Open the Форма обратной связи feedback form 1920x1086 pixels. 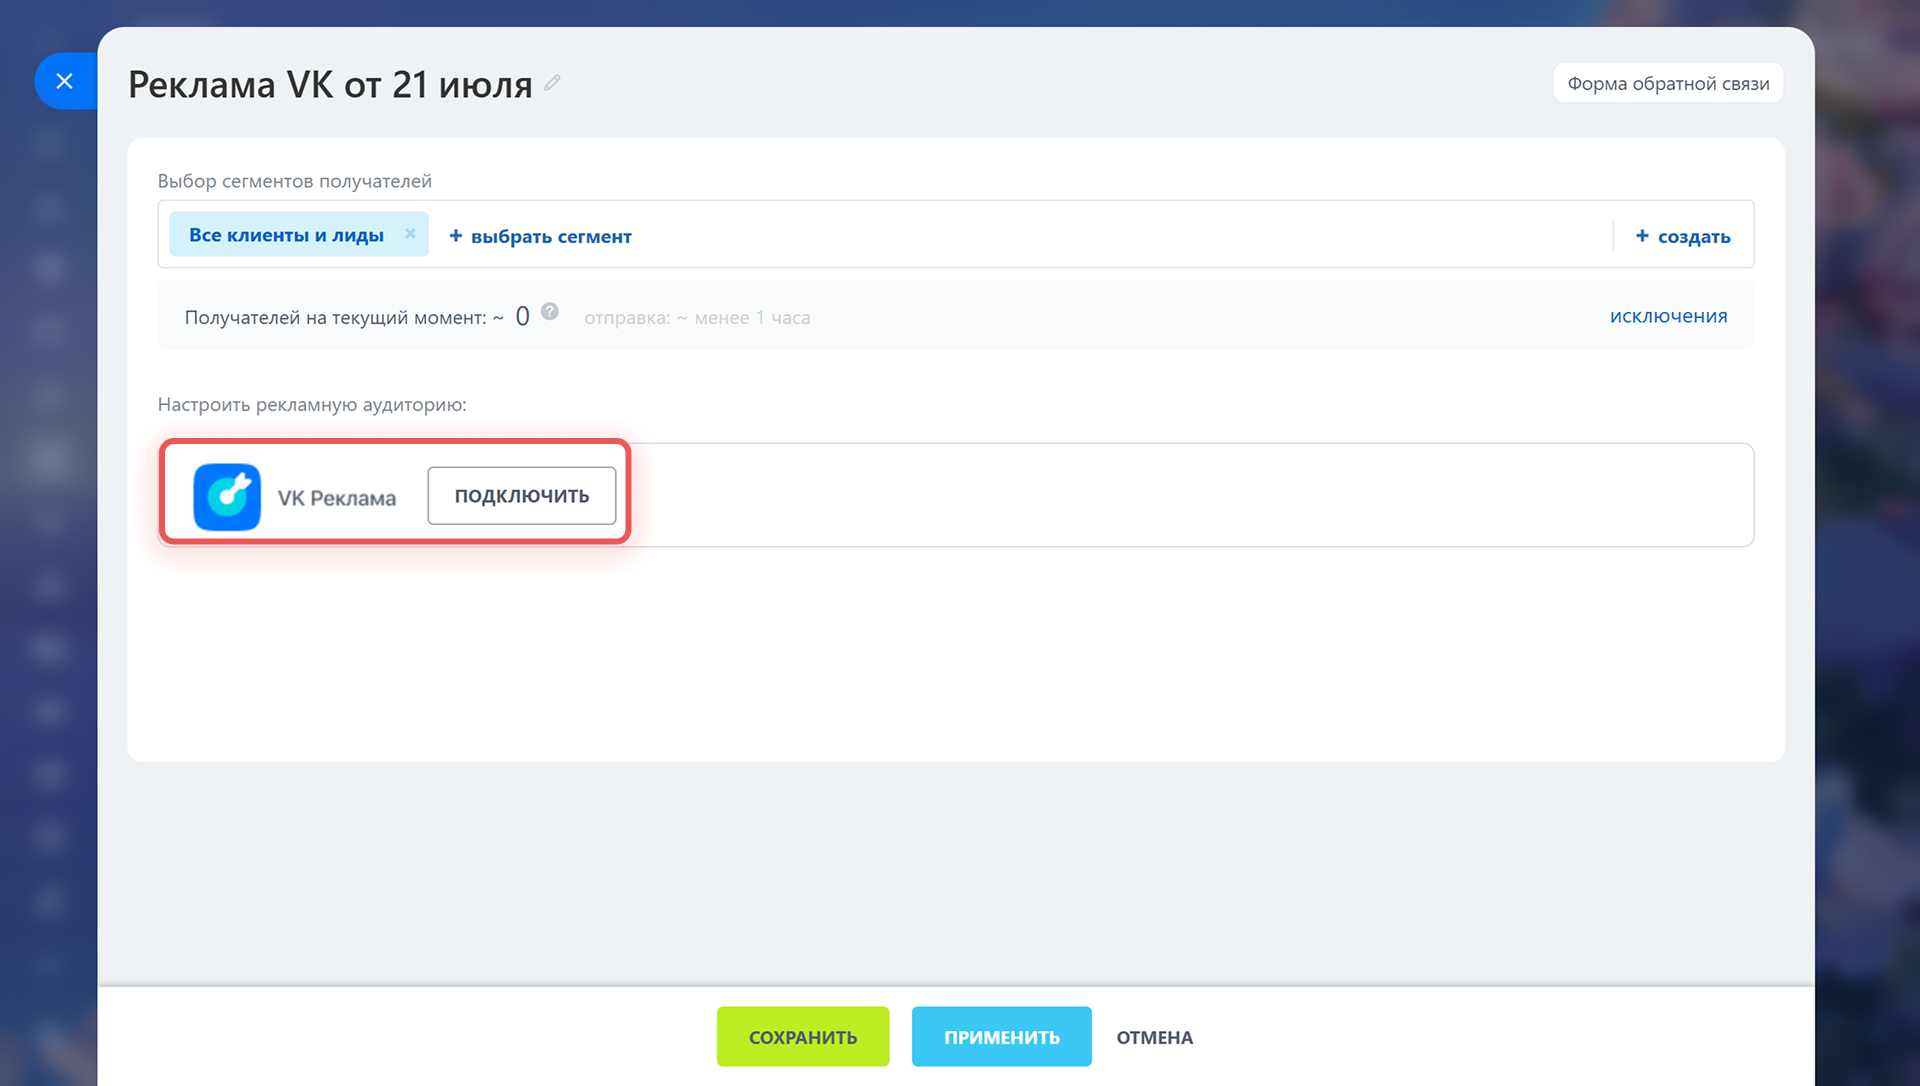point(1668,83)
